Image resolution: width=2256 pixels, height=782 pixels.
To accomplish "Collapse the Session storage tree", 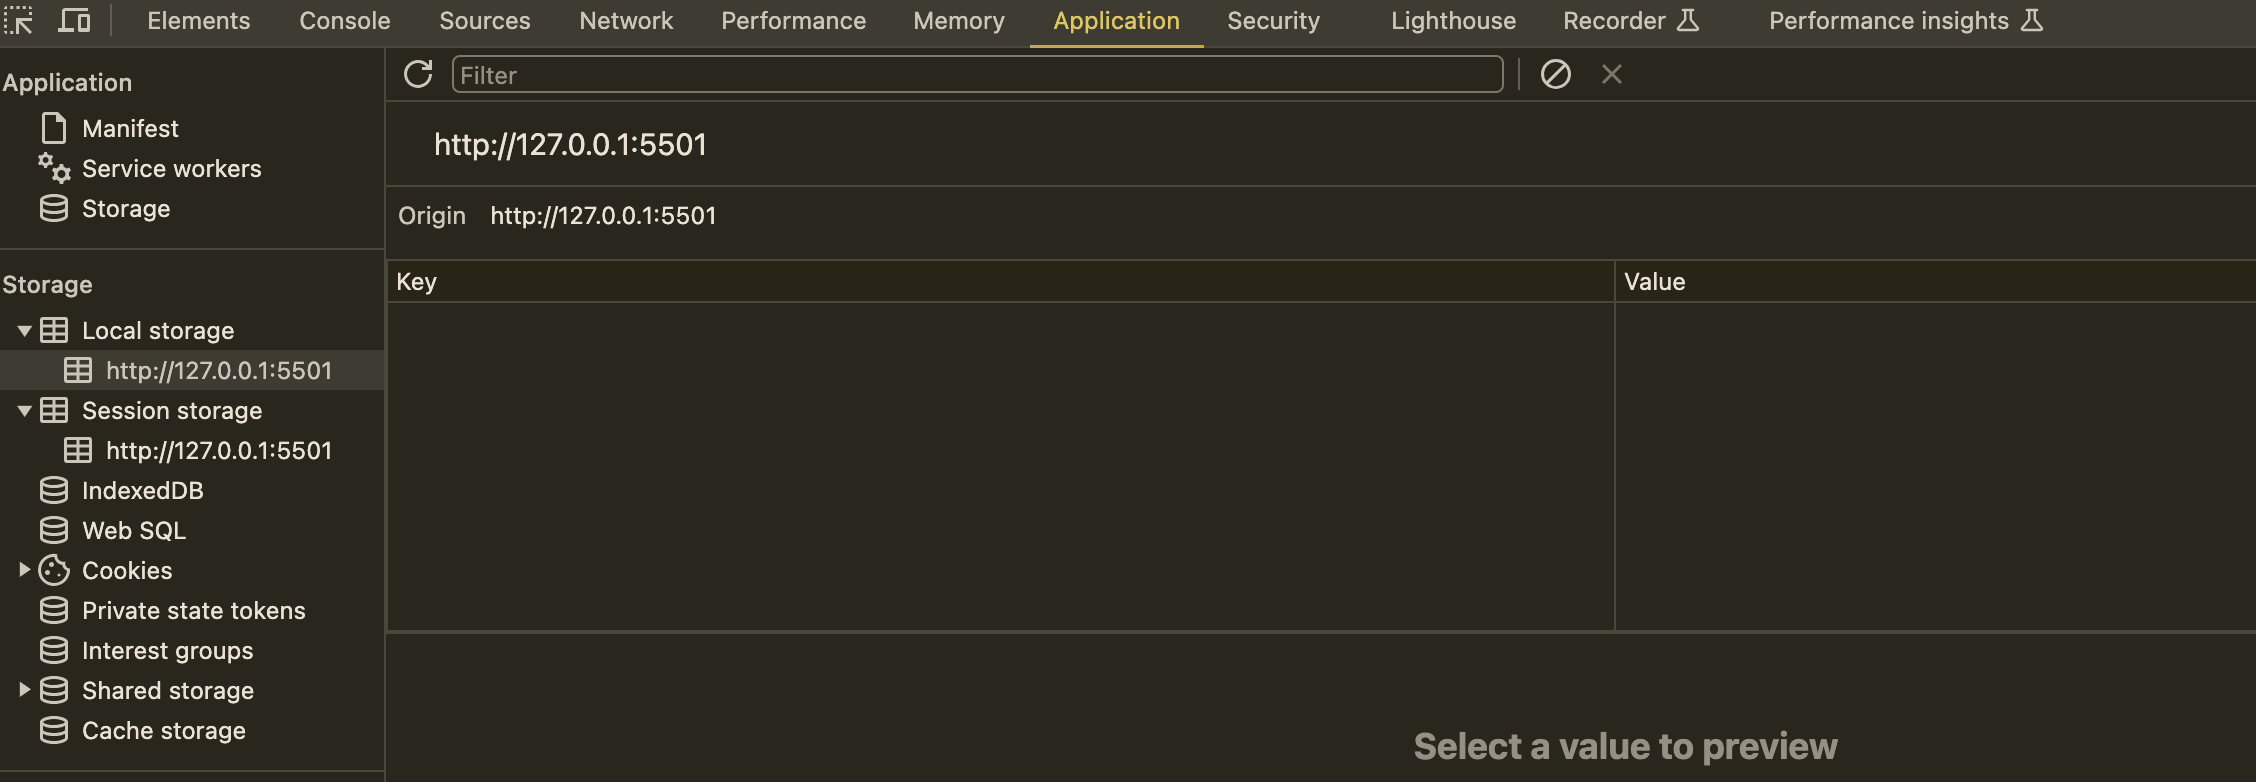I will click(25, 411).
